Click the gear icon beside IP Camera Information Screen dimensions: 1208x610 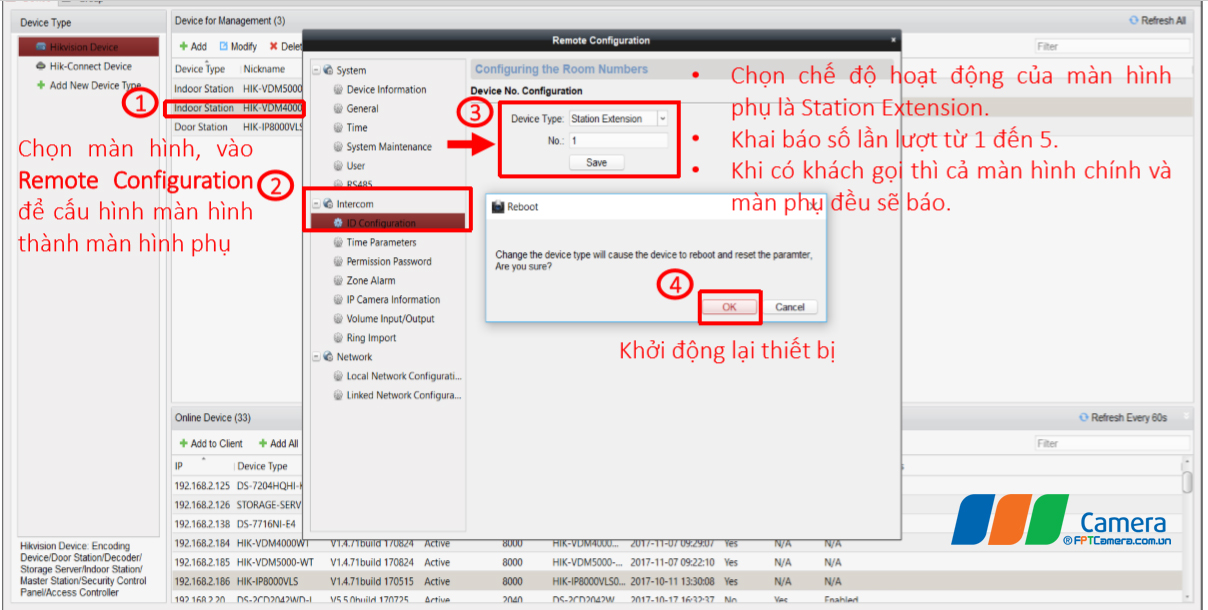[x=338, y=300]
